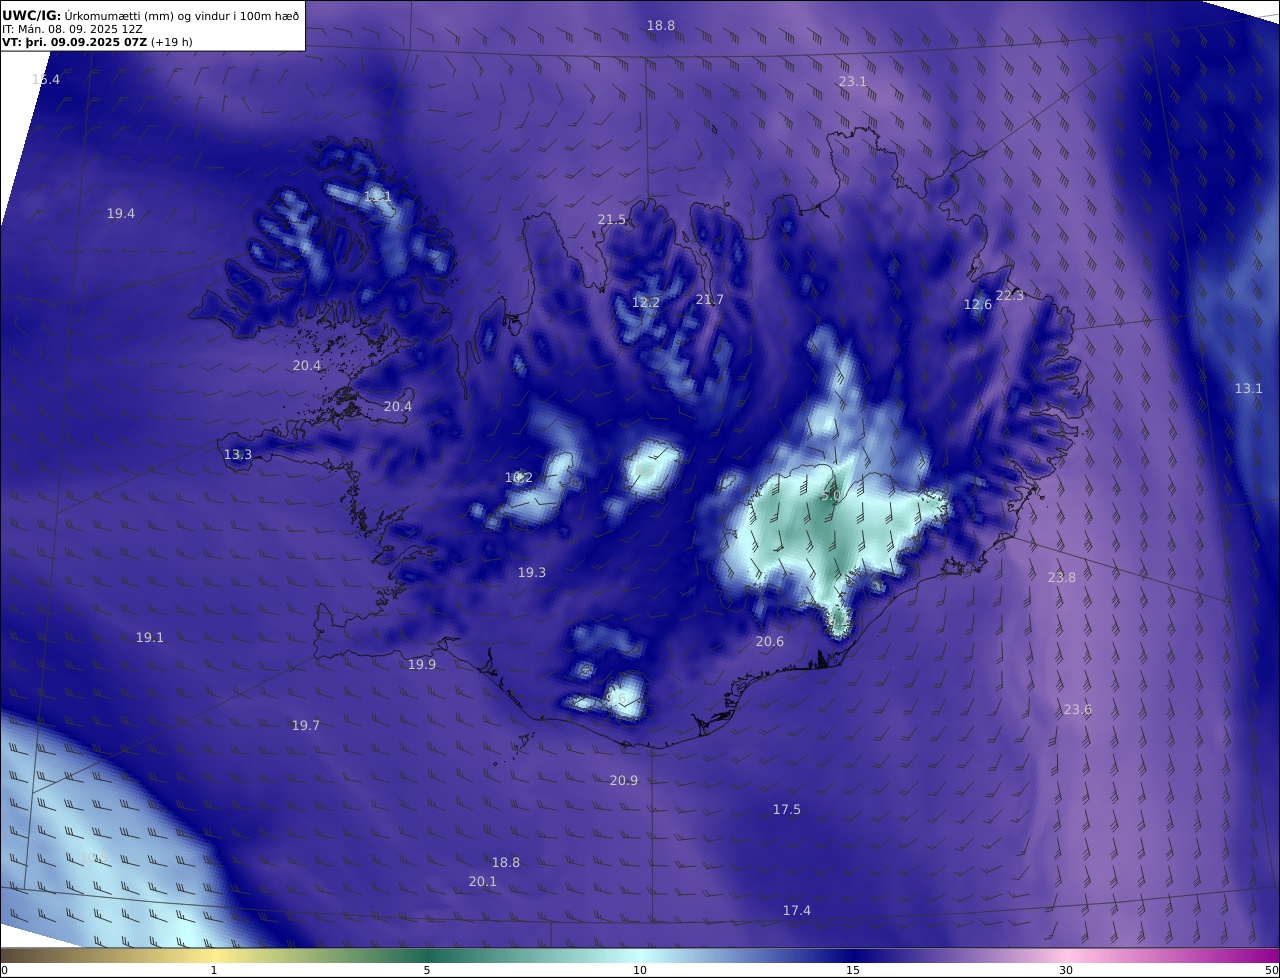This screenshot has height=978, width=1280.
Task: Select the 20.9 value label
Action: tap(624, 780)
